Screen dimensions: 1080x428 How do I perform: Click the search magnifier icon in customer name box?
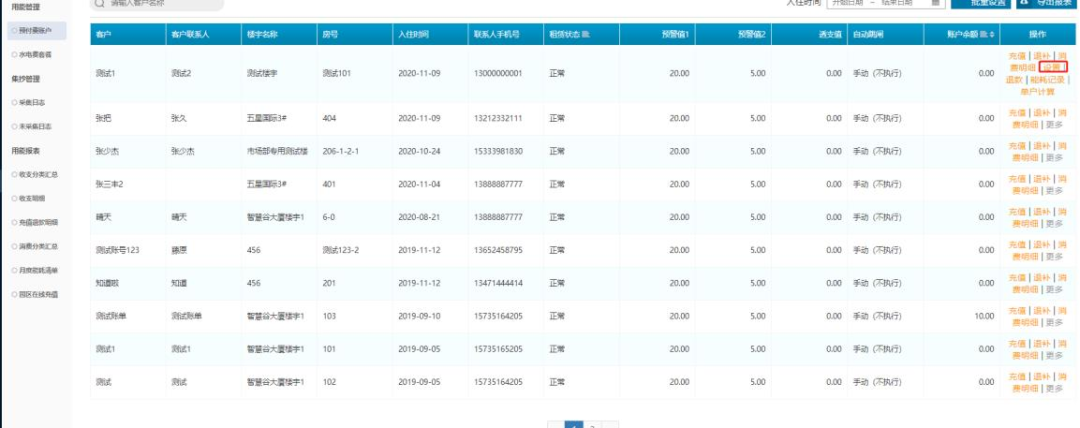click(99, 3)
